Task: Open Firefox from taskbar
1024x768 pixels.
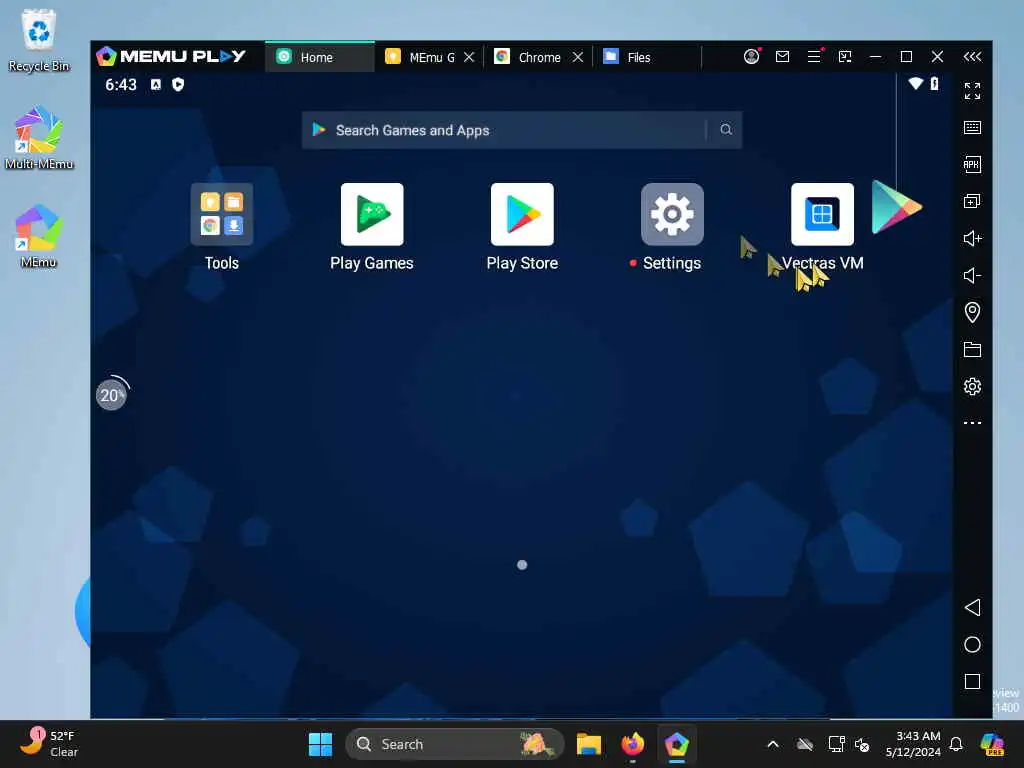Action: pyautogui.click(x=632, y=744)
